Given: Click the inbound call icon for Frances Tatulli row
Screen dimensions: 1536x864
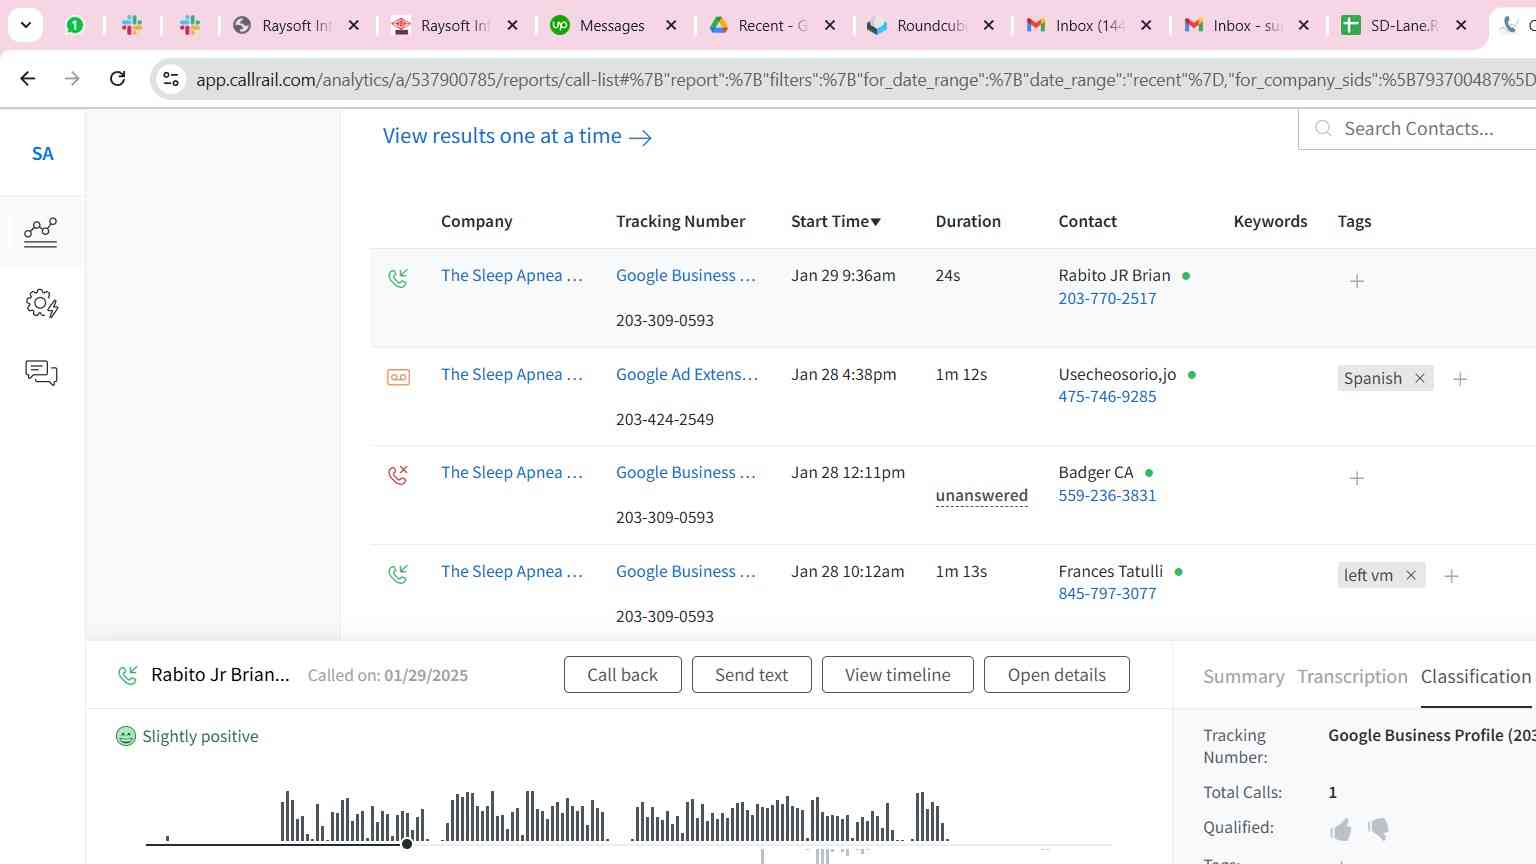Looking at the screenshot, I should coord(398,573).
